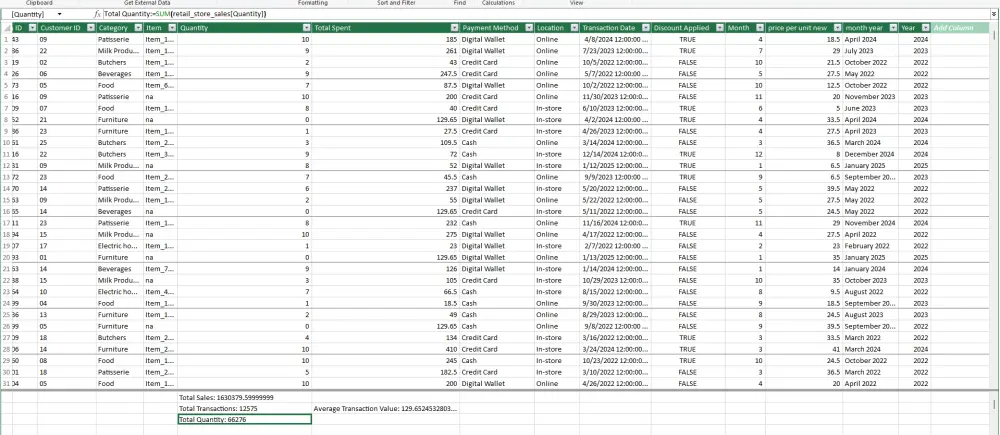Select row header number 16
1000x435 pixels.
[6, 212]
